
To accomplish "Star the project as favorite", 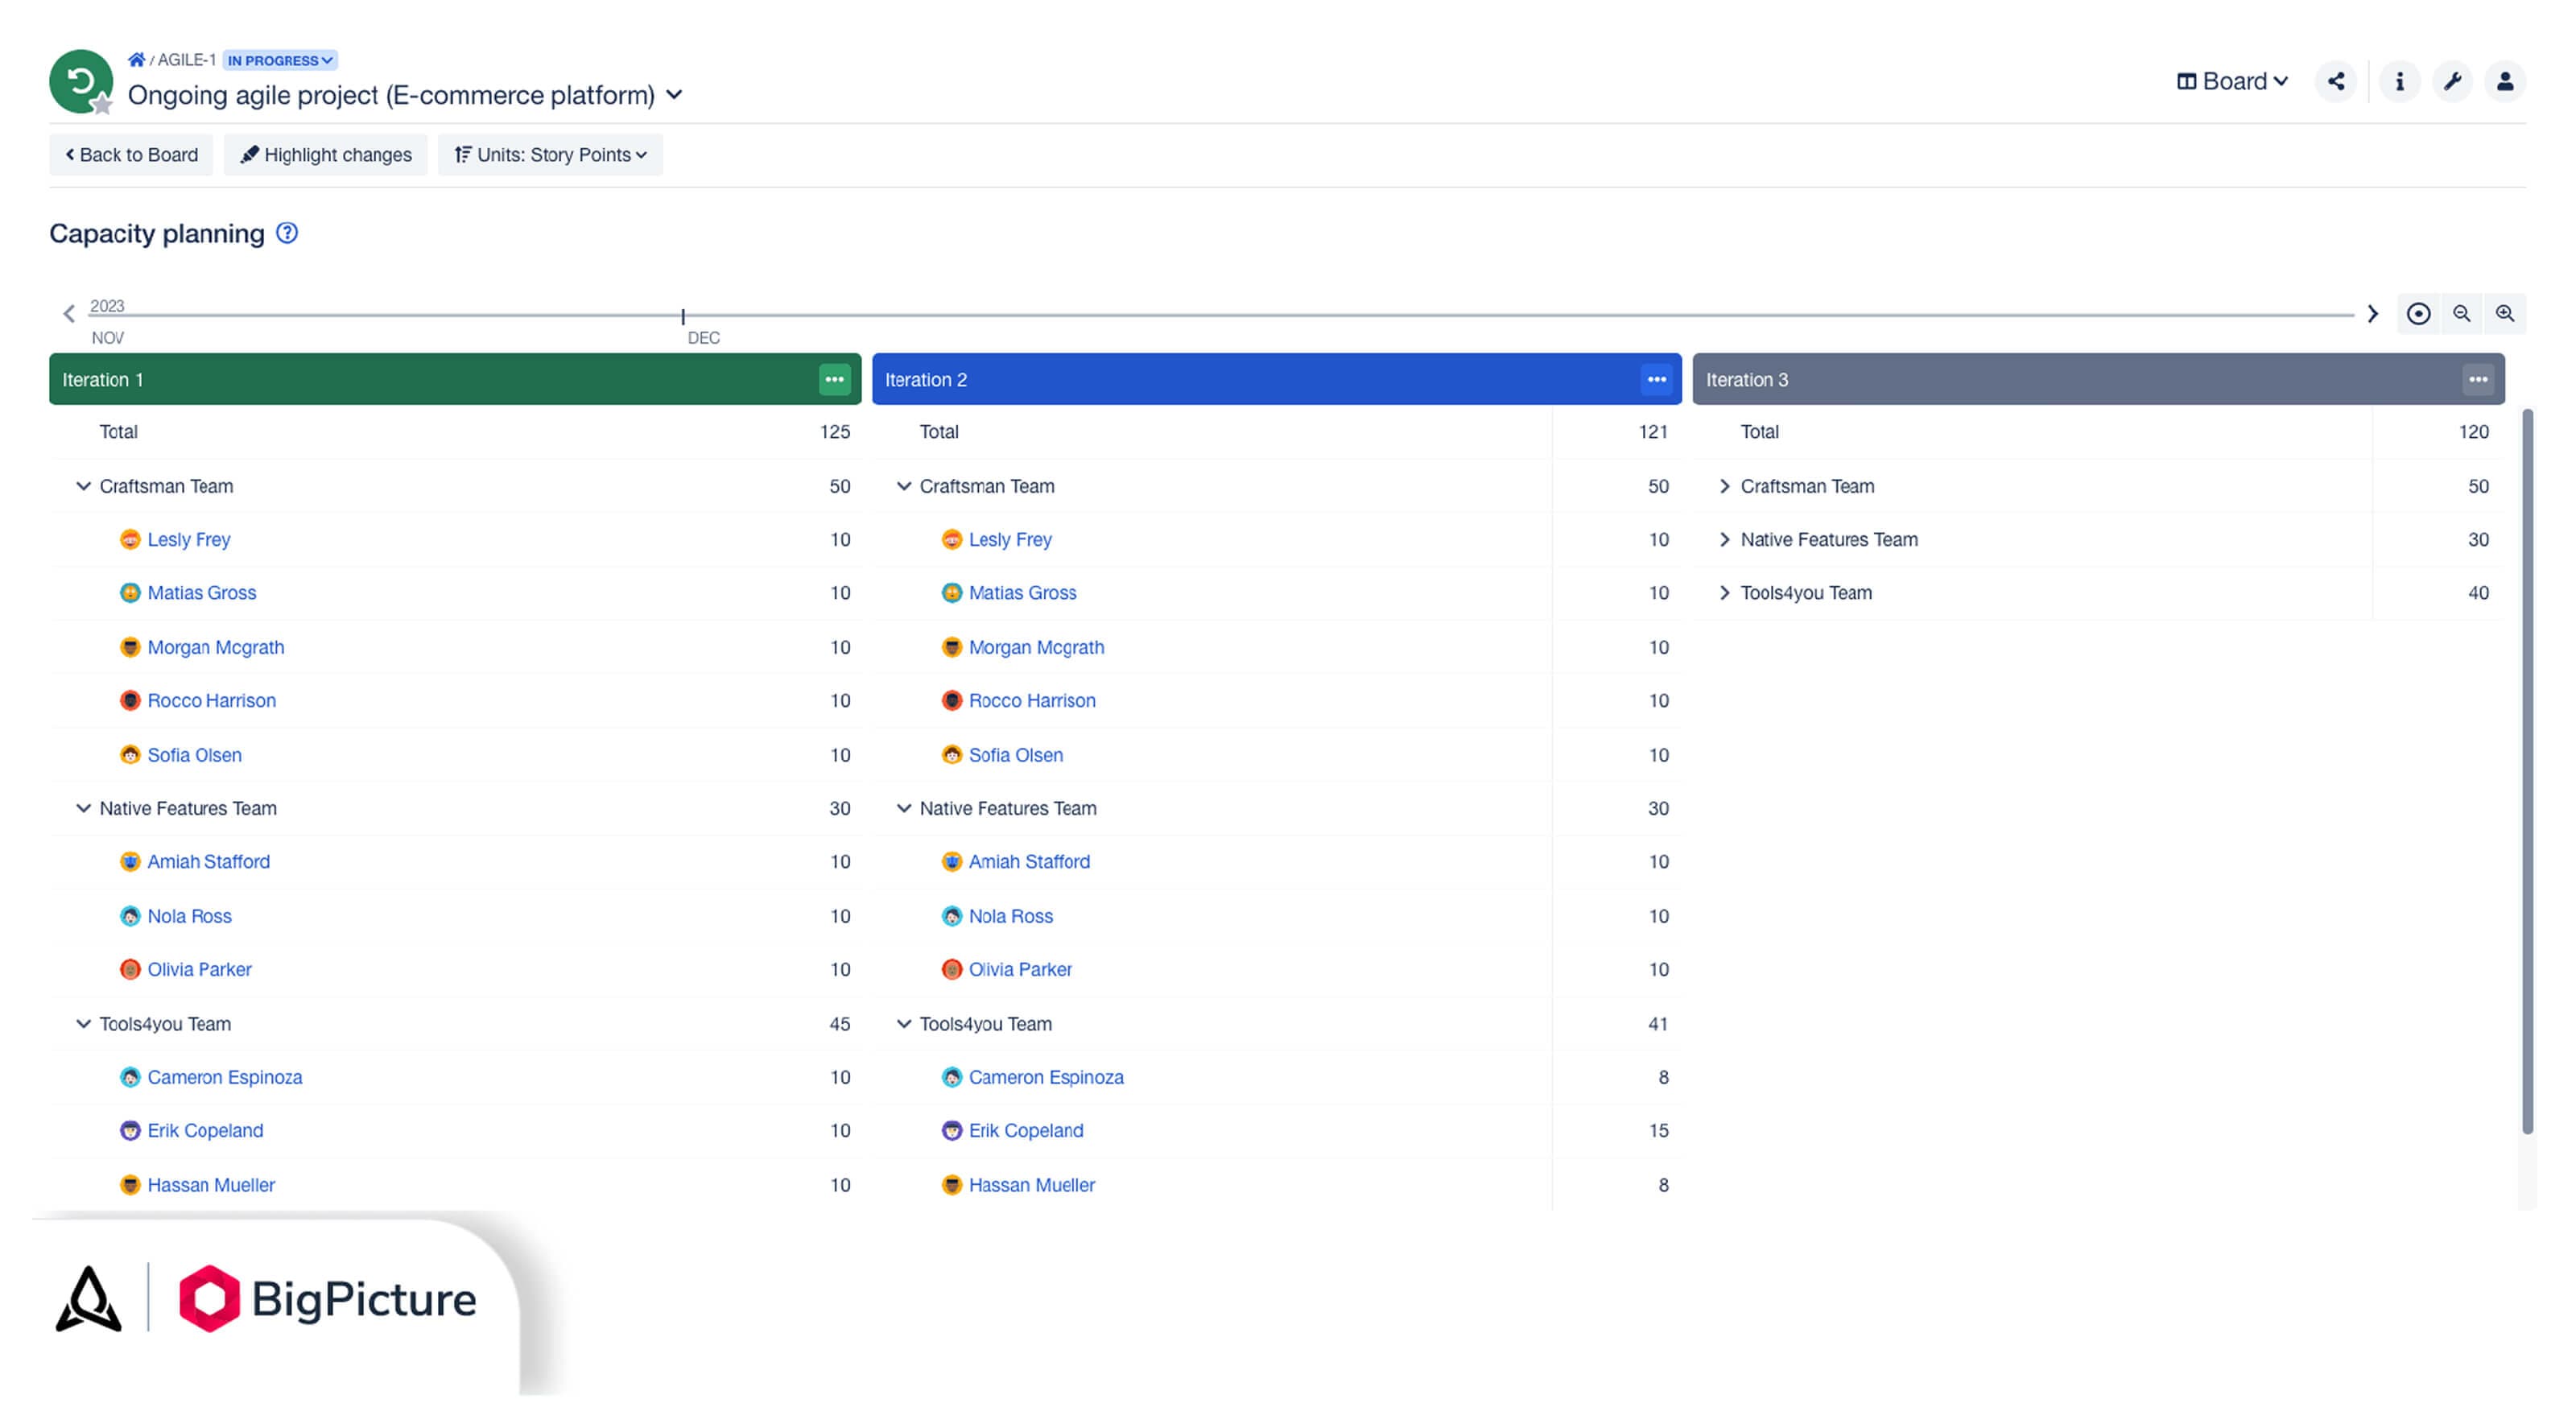I will click(x=101, y=104).
